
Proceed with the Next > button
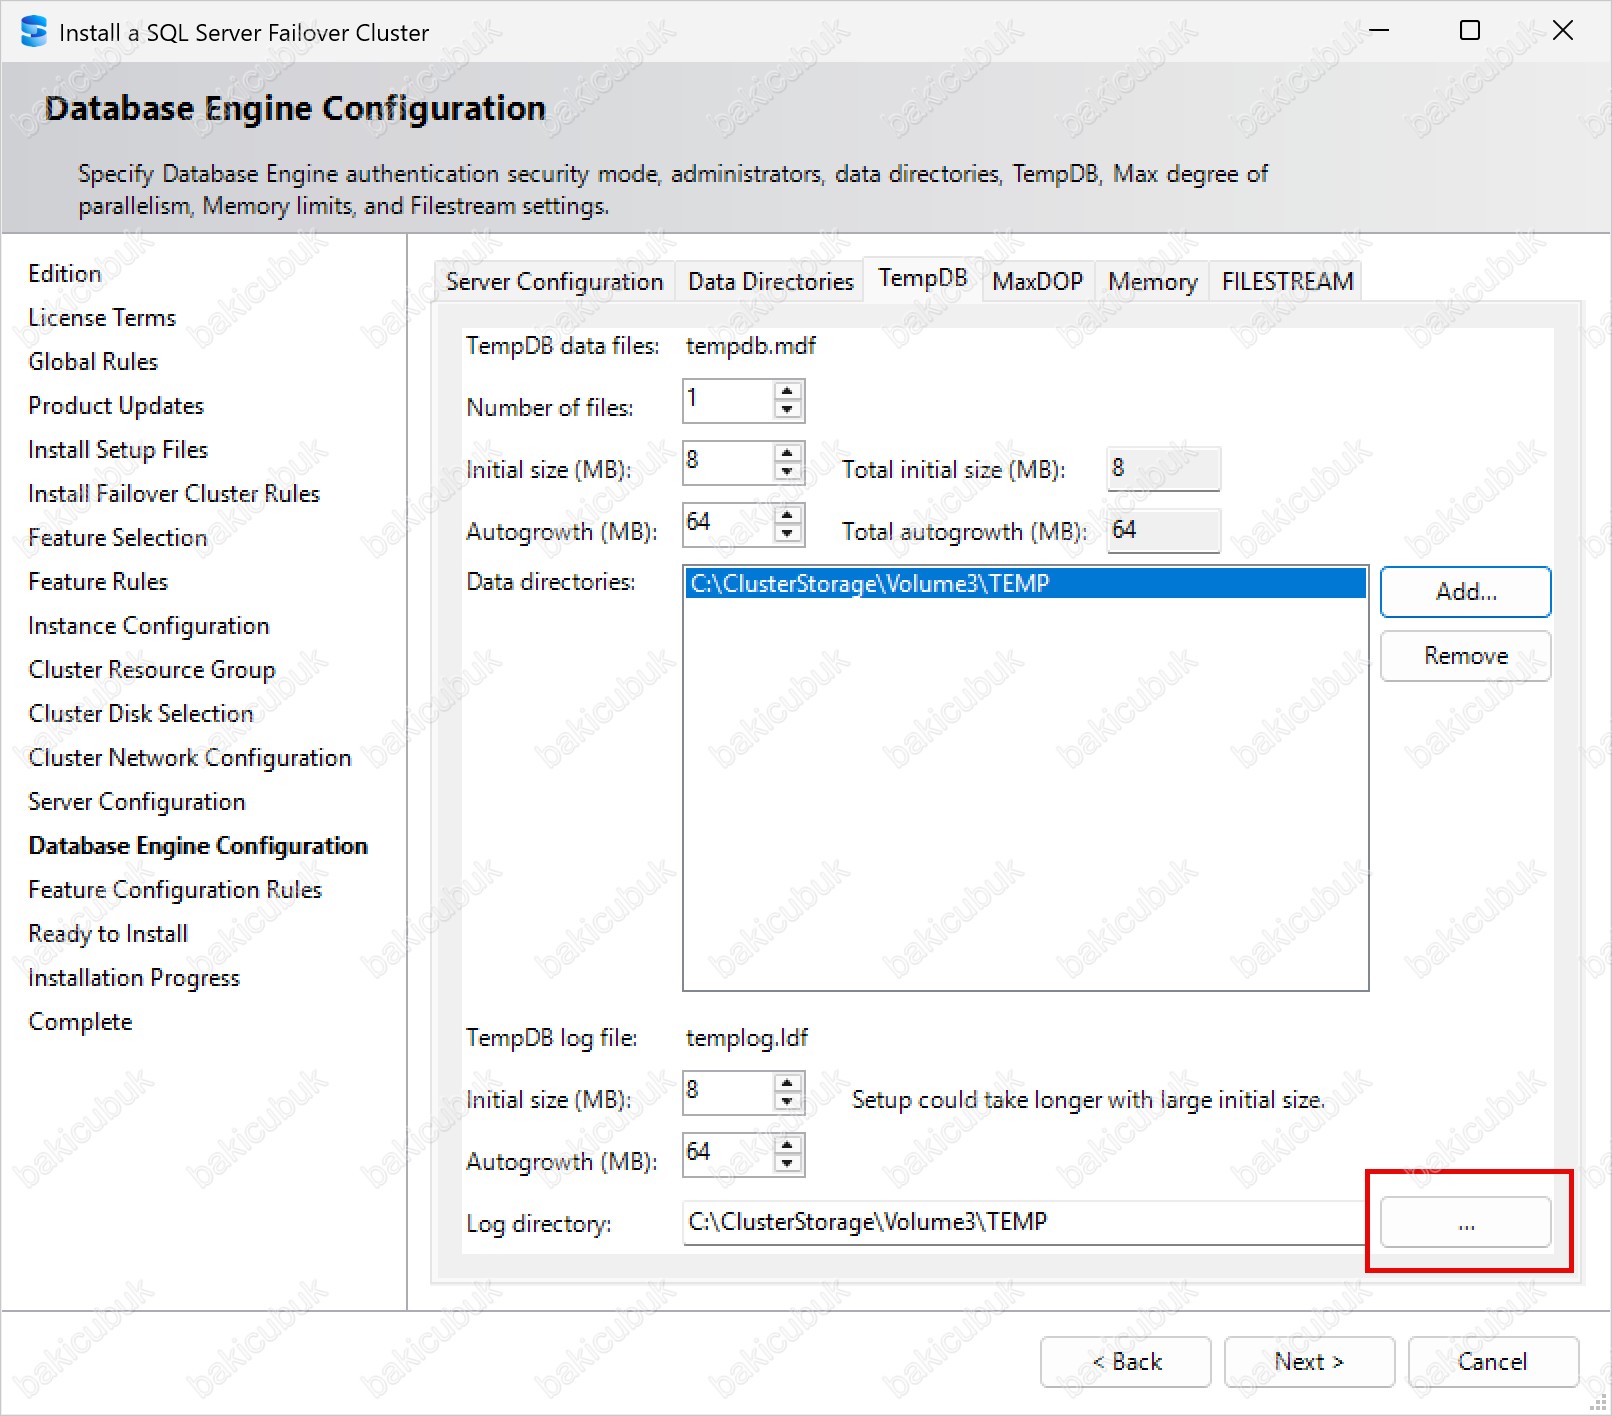[x=1309, y=1362]
